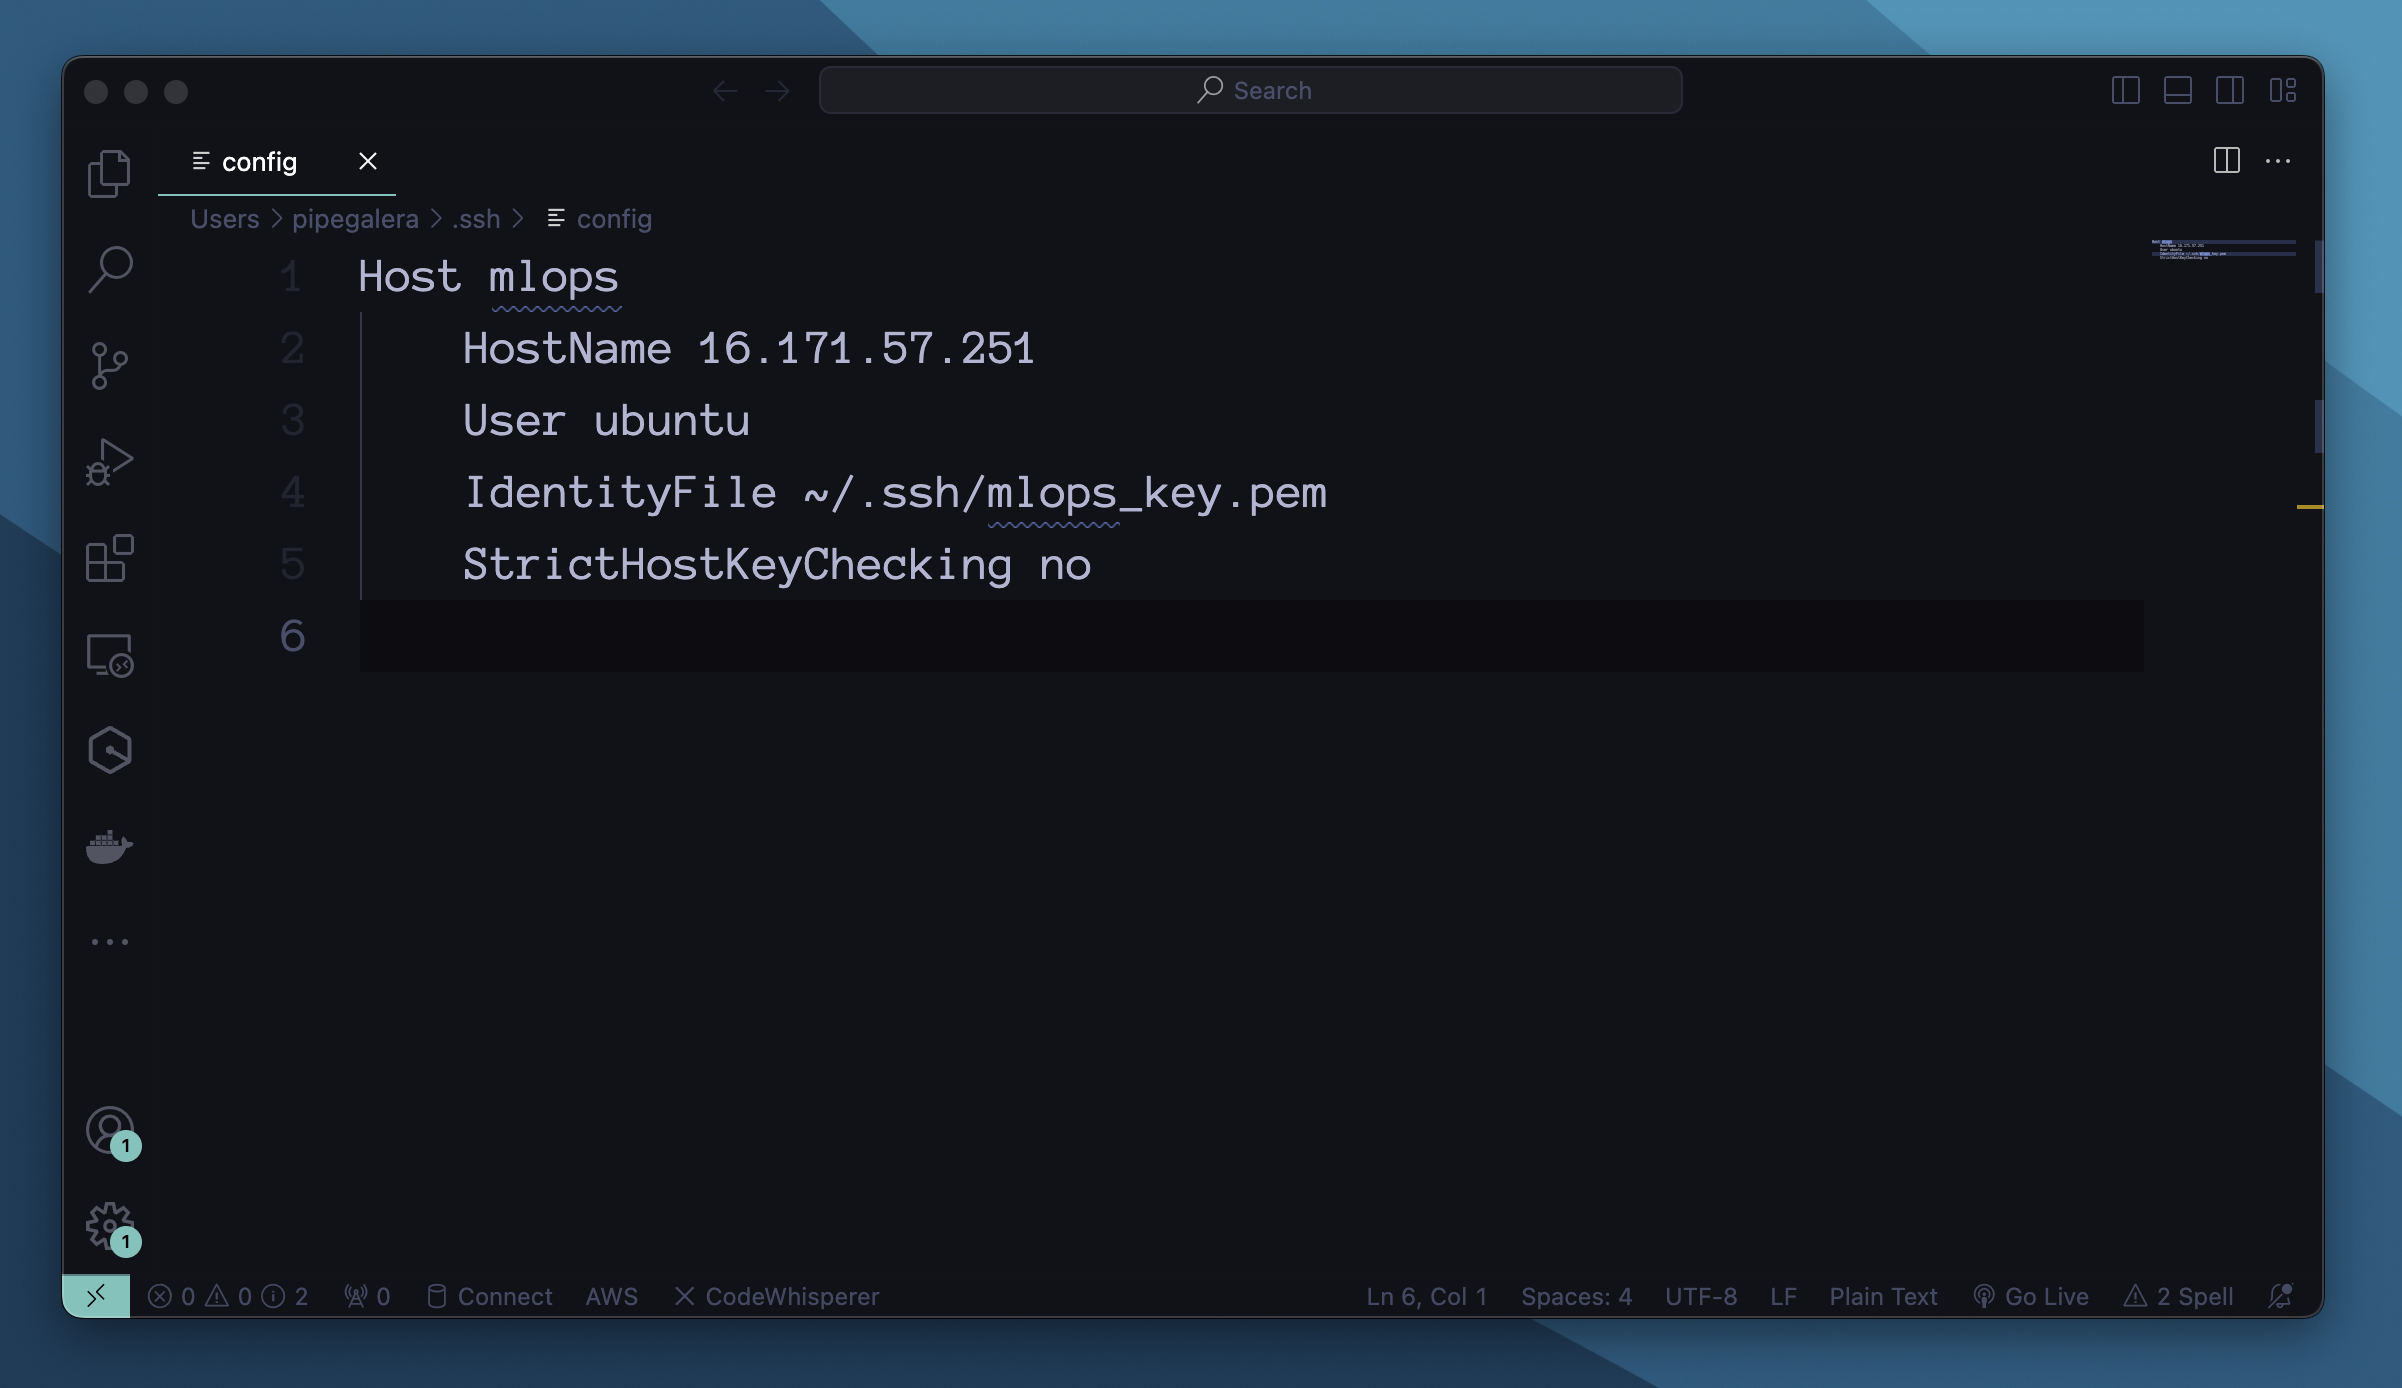The width and height of the screenshot is (2402, 1388).
Task: Toggle the bottom panel
Action: 2177,90
